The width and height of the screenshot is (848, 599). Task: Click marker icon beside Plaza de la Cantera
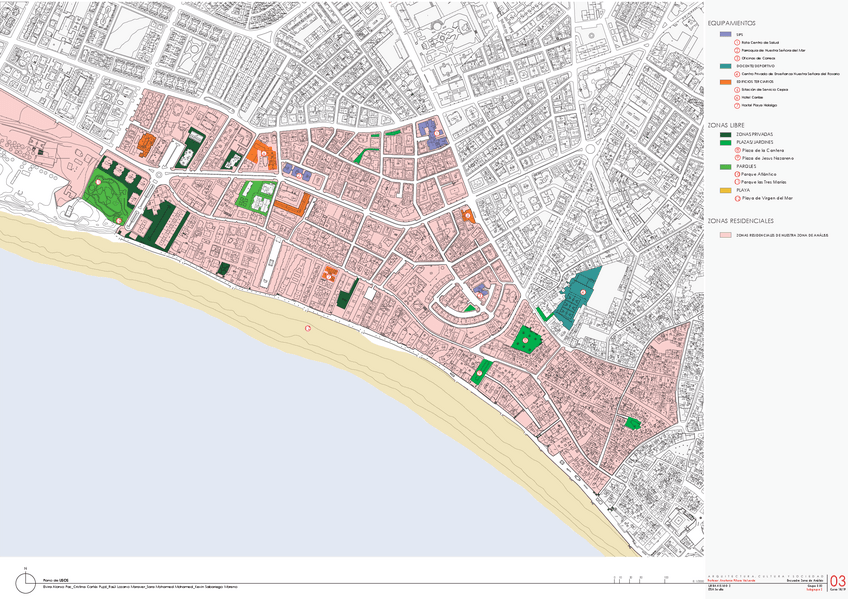[x=737, y=150]
